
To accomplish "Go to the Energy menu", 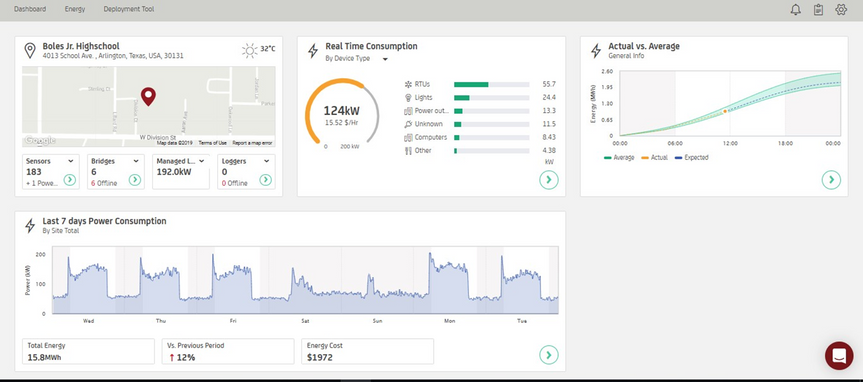I will coord(75,9).
